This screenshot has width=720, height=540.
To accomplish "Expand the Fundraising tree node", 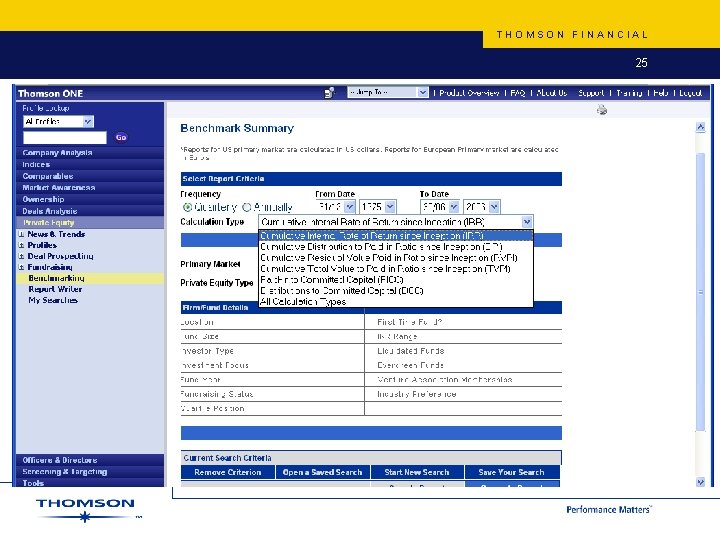I will tap(21, 267).
